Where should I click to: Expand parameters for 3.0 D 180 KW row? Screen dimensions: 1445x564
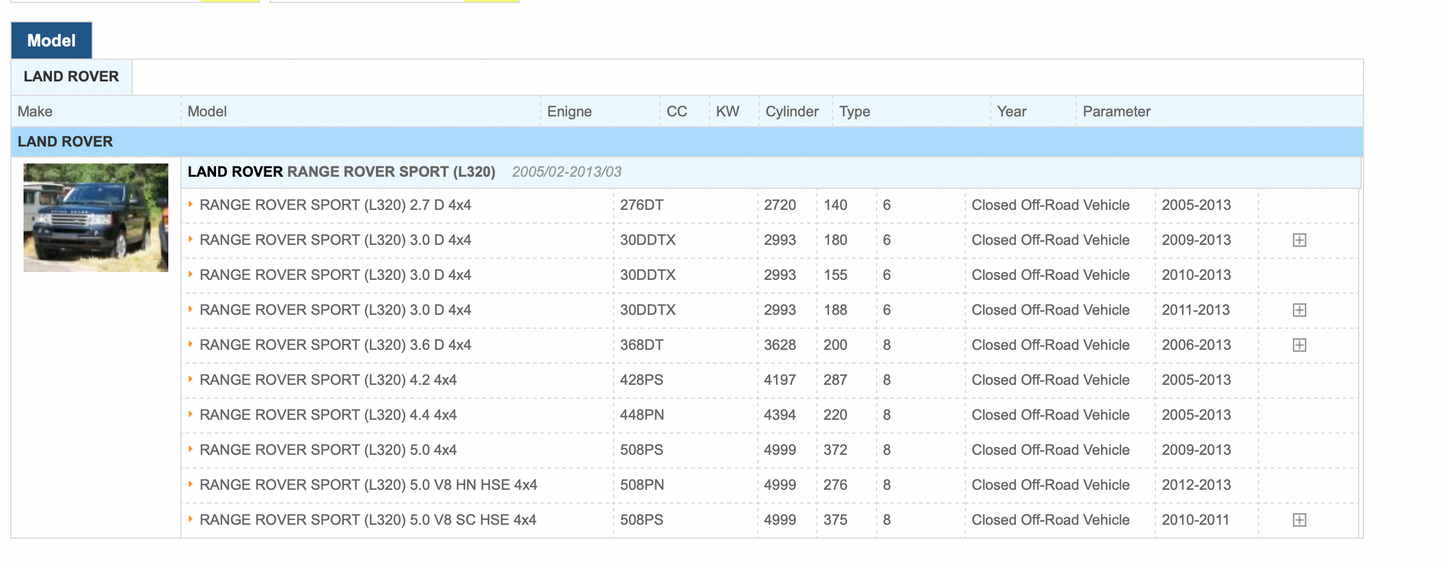1299,240
